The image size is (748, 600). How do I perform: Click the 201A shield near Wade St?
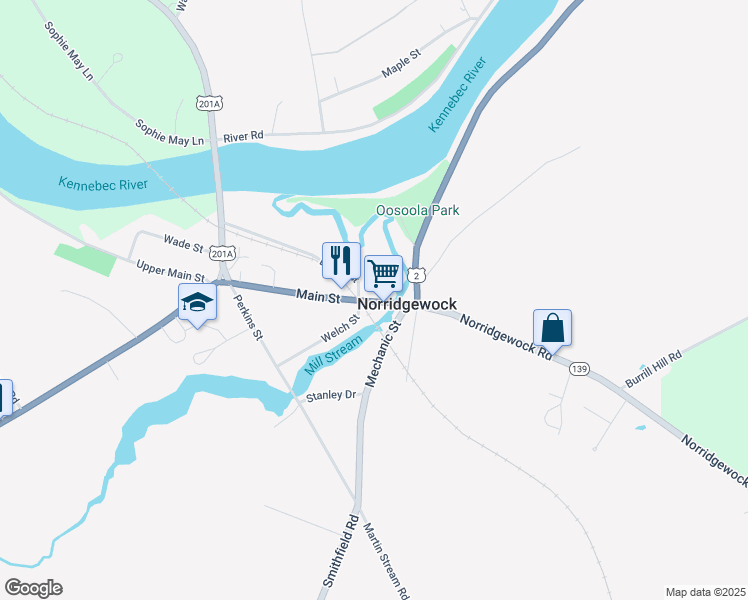[223, 254]
